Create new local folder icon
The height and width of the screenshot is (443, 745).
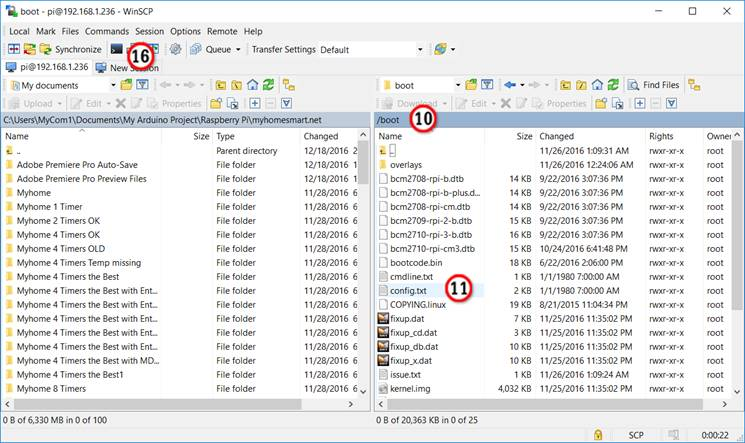216,103
